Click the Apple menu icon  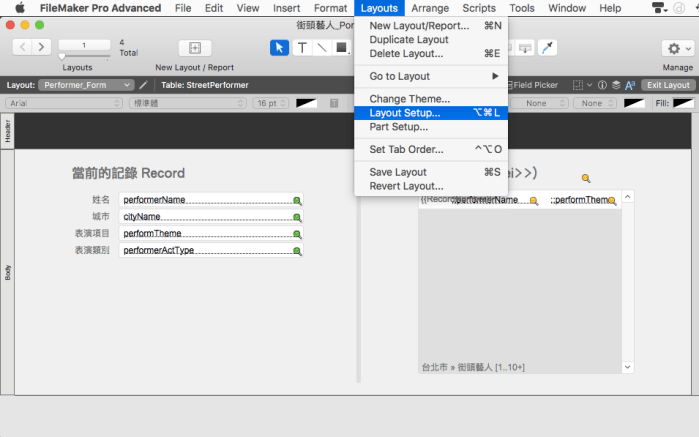tap(20, 8)
